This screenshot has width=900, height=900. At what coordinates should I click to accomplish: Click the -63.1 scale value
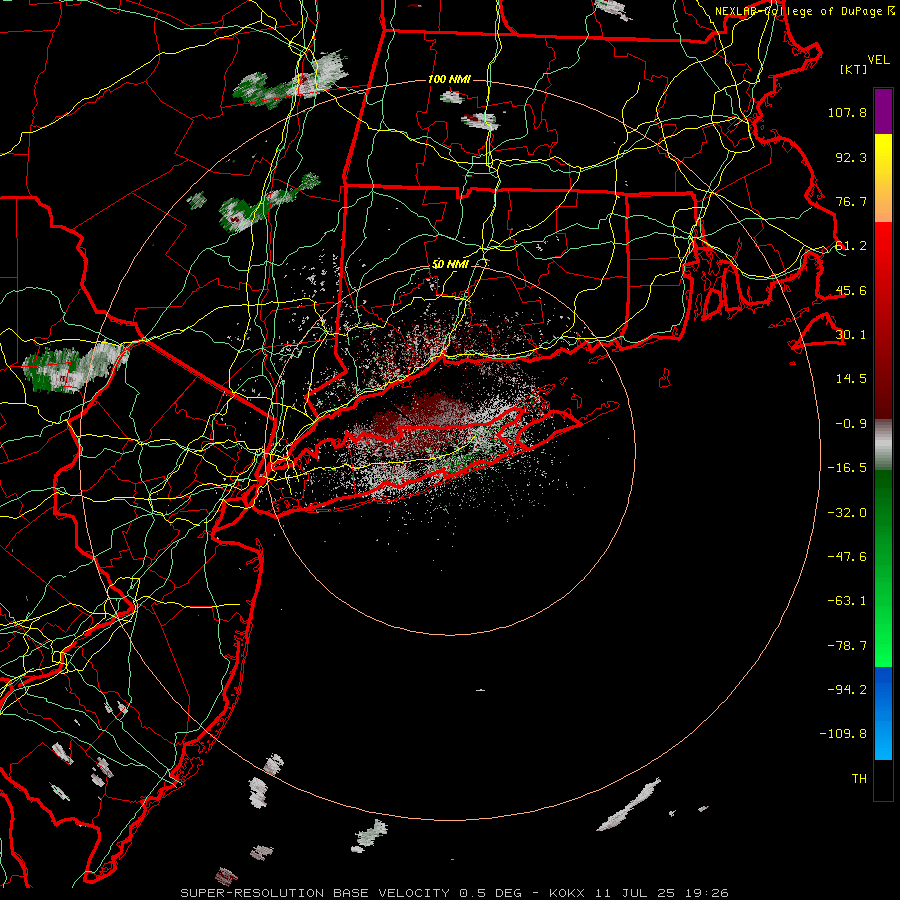point(847,601)
